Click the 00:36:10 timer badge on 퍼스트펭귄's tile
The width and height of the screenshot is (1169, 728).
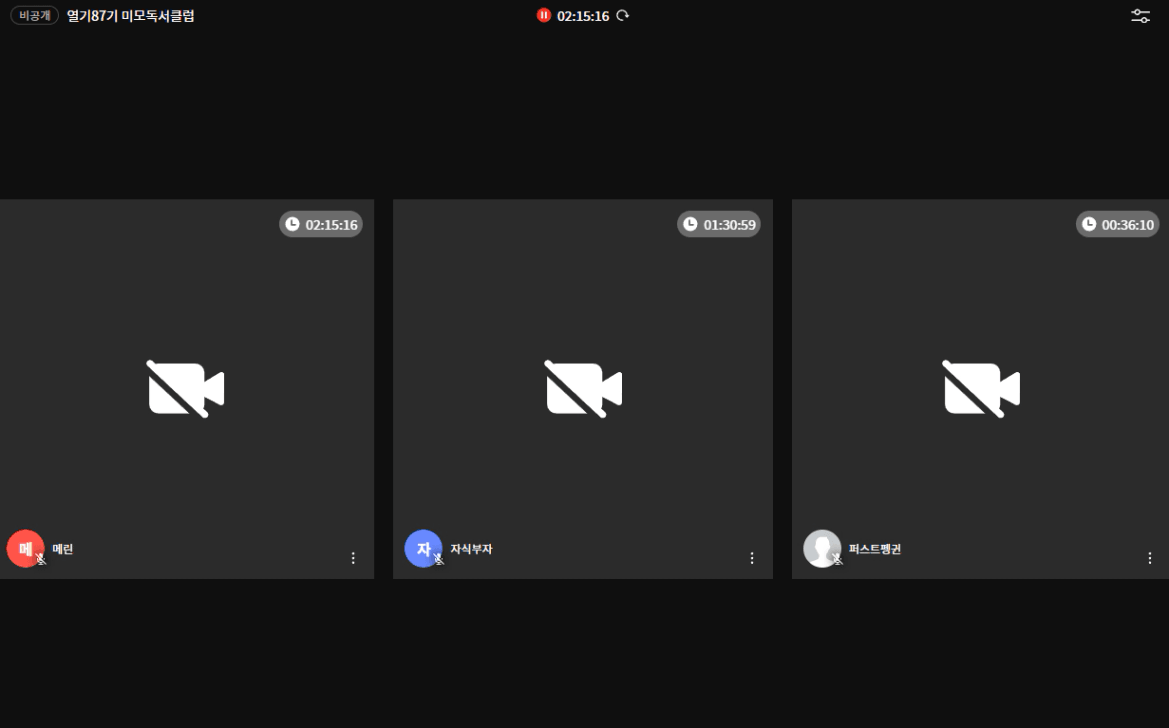[1117, 225]
